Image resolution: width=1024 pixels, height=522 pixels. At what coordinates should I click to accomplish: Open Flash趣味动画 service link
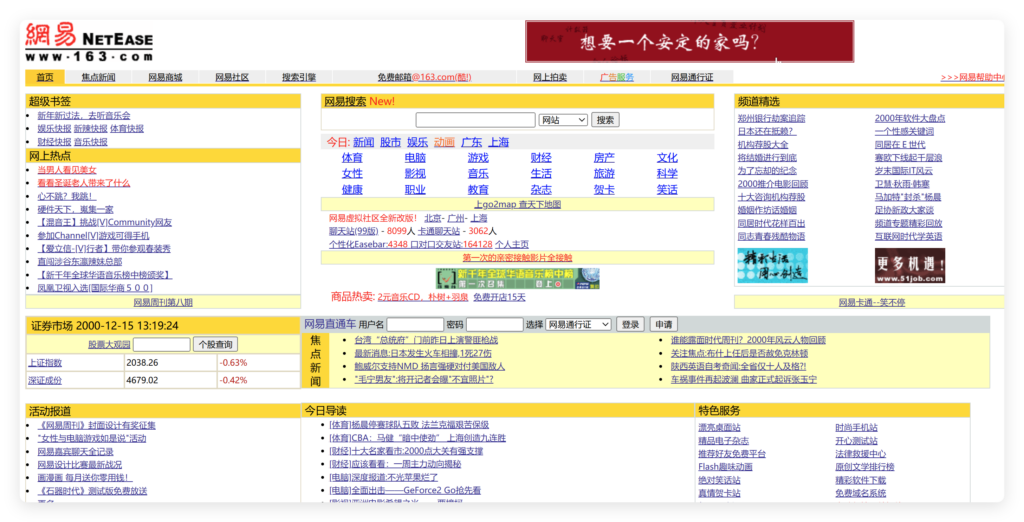pos(725,467)
